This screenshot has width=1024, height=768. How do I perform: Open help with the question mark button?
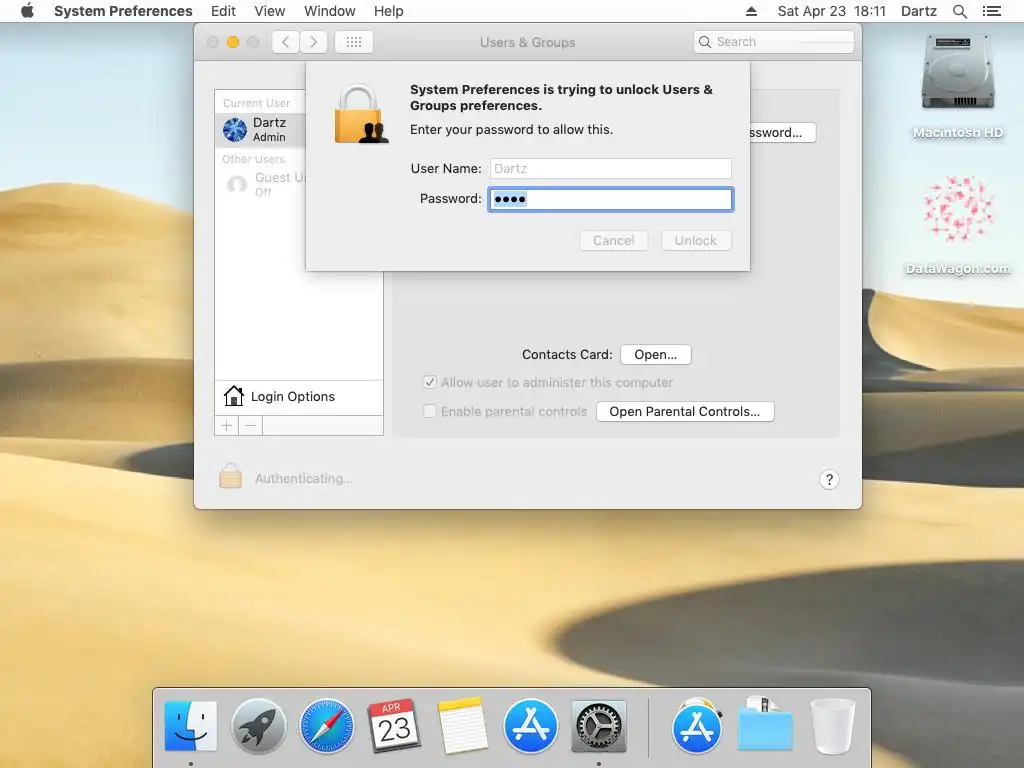[x=829, y=479]
